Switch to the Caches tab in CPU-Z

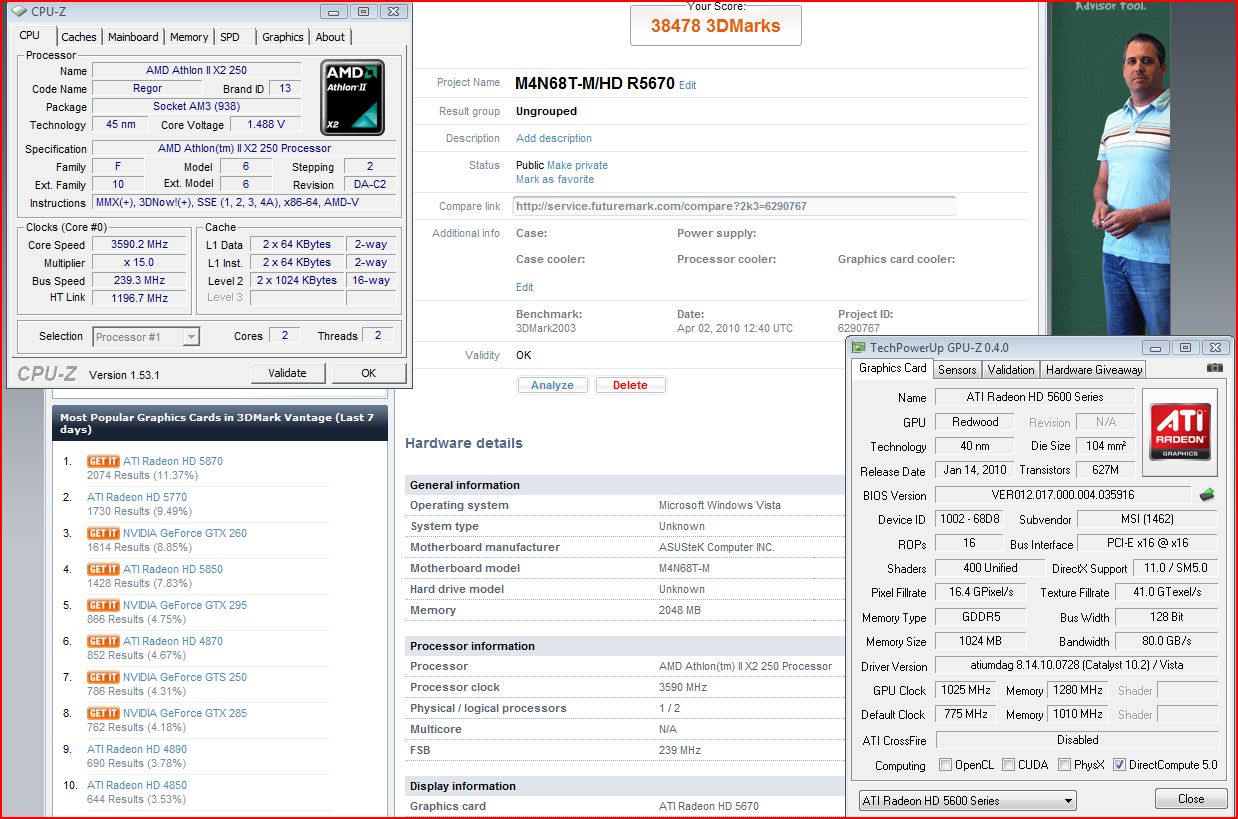79,37
